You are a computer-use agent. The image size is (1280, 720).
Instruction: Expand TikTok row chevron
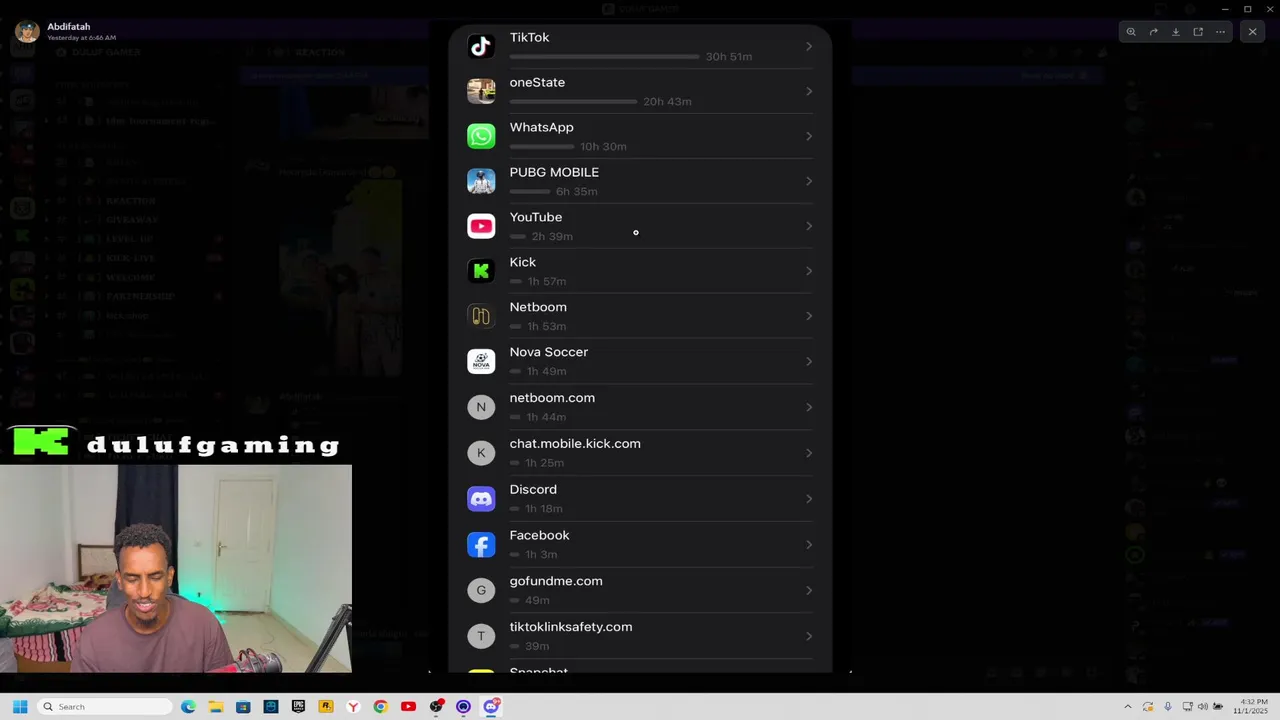click(x=809, y=46)
